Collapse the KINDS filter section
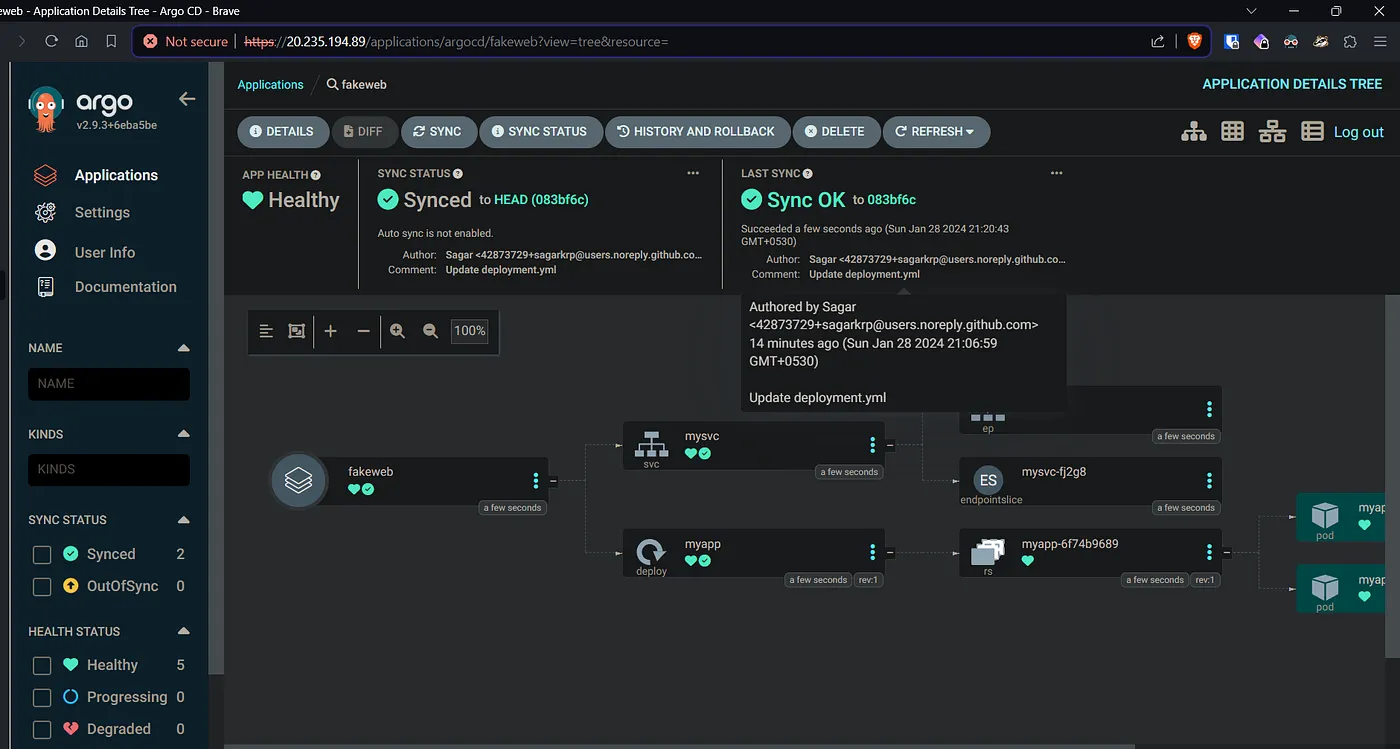The width and height of the screenshot is (1400, 749). click(183, 434)
